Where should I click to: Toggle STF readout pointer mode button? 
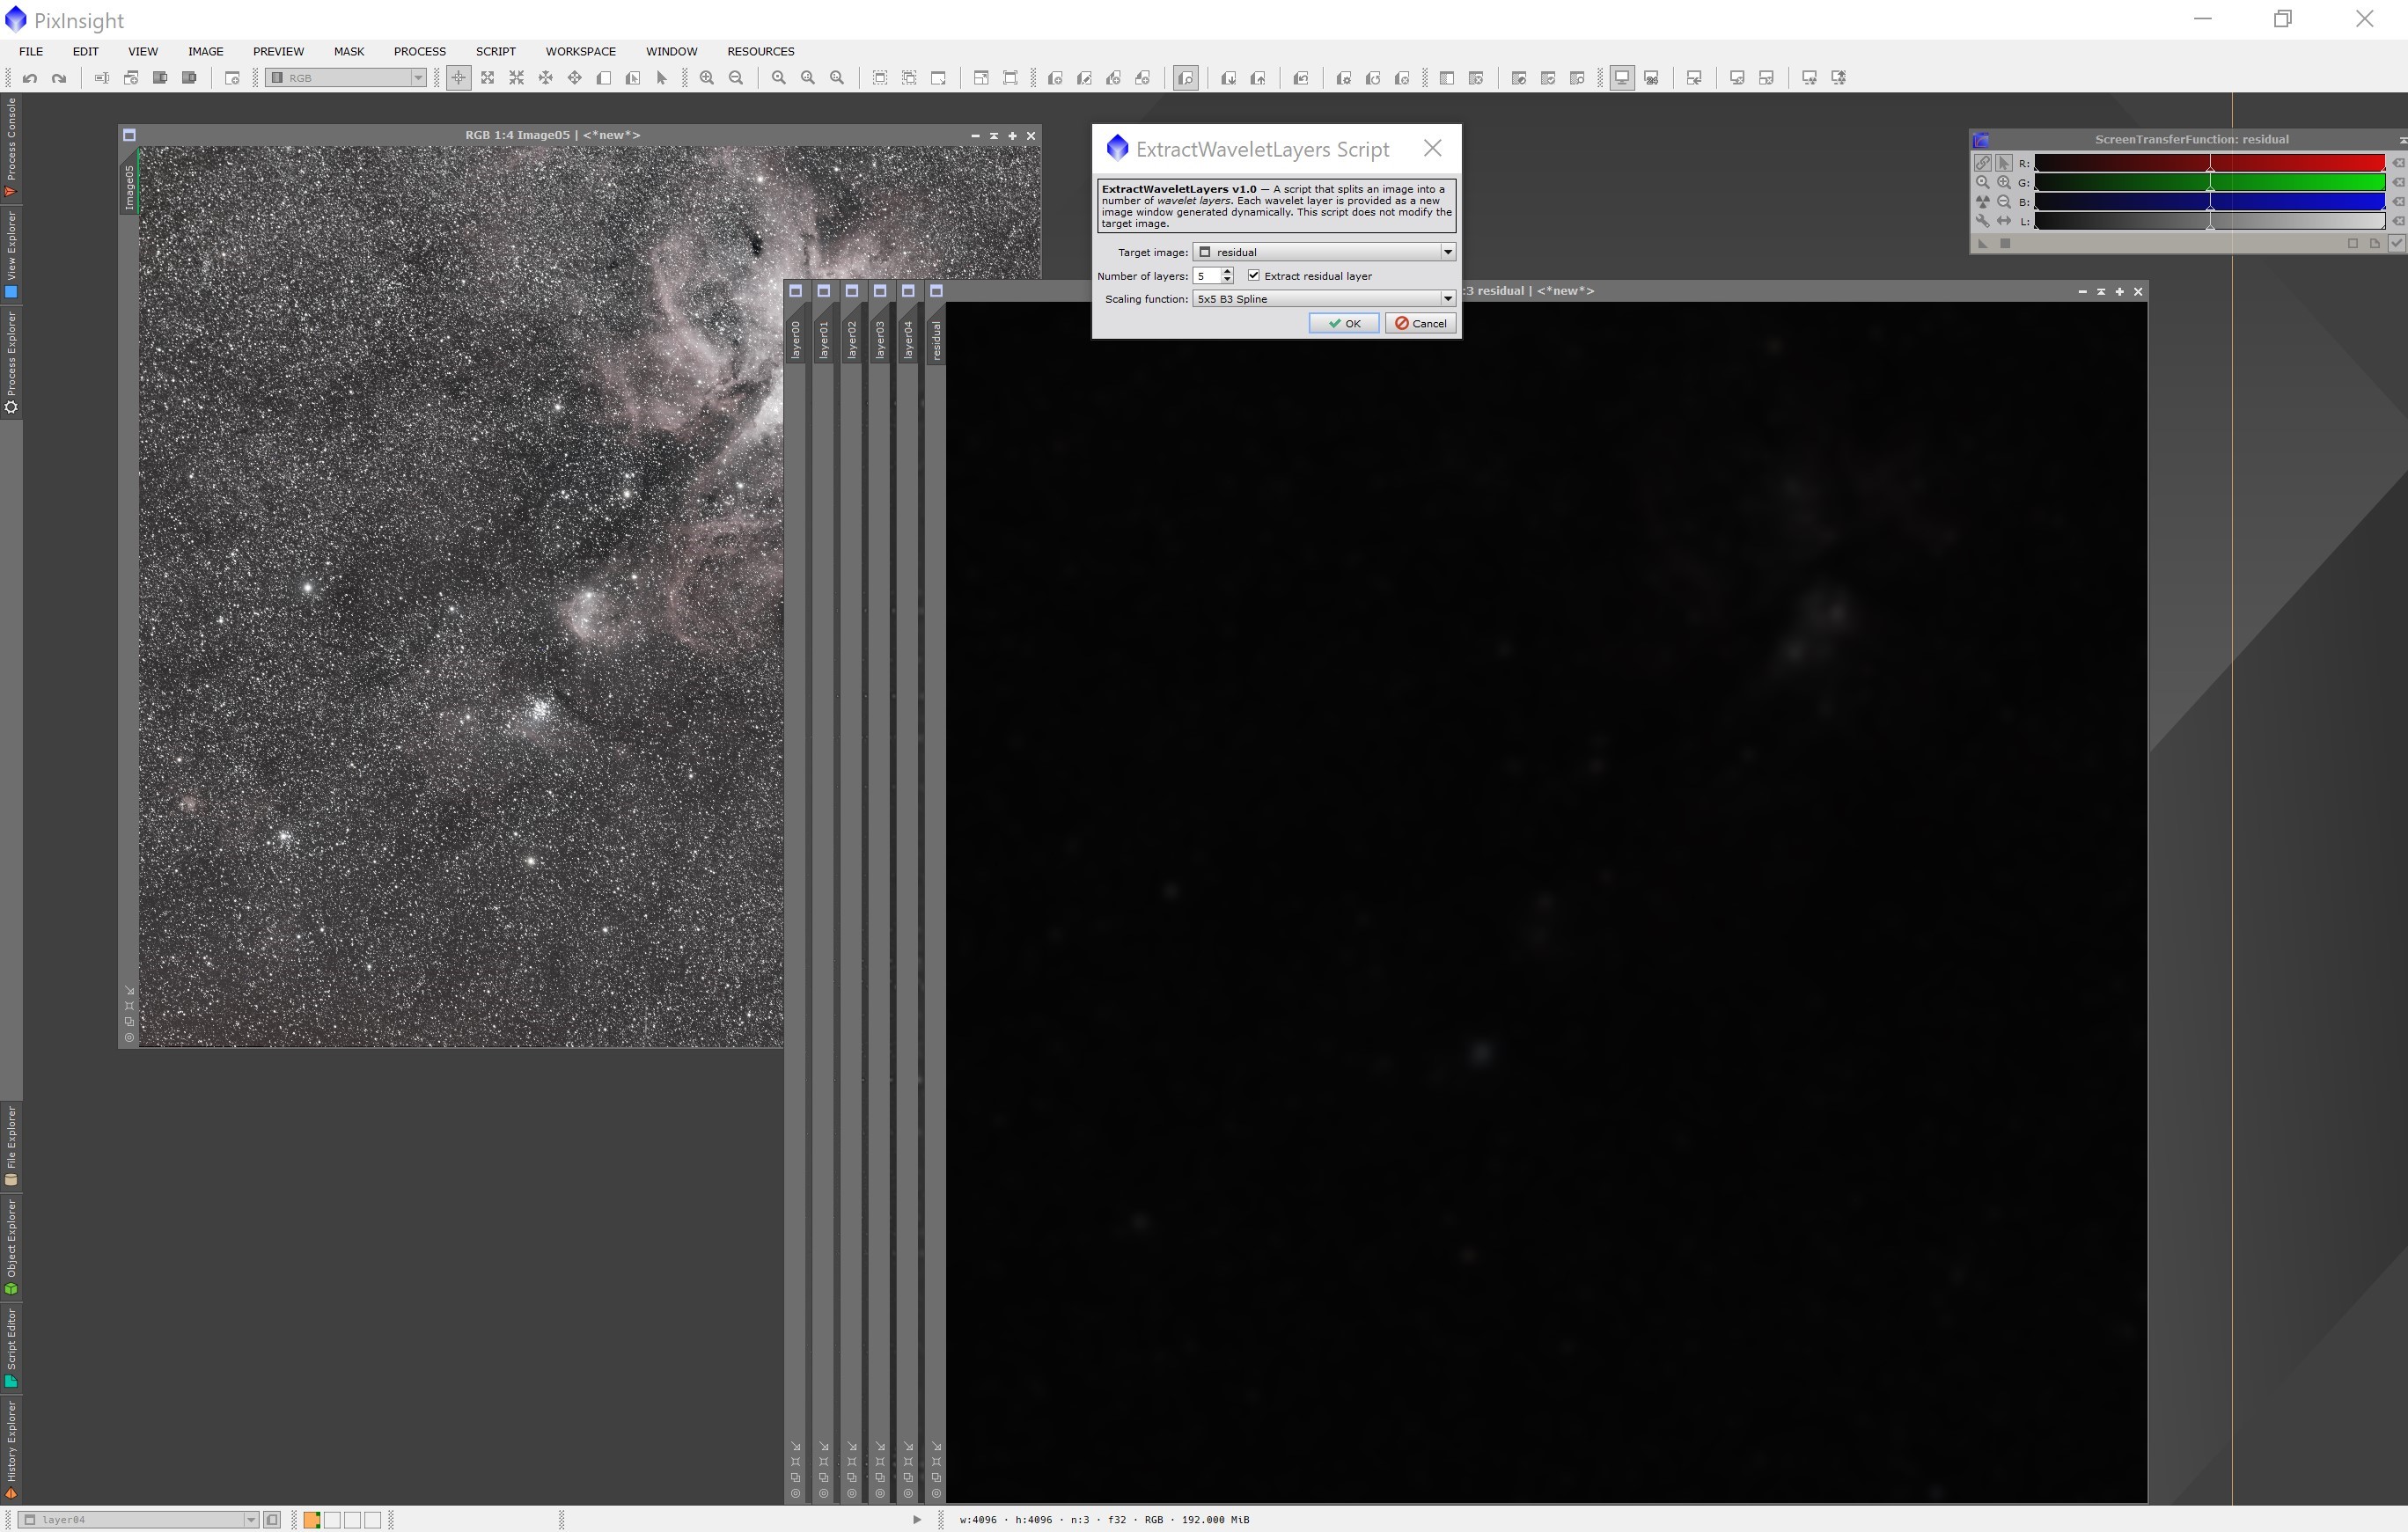2004,163
